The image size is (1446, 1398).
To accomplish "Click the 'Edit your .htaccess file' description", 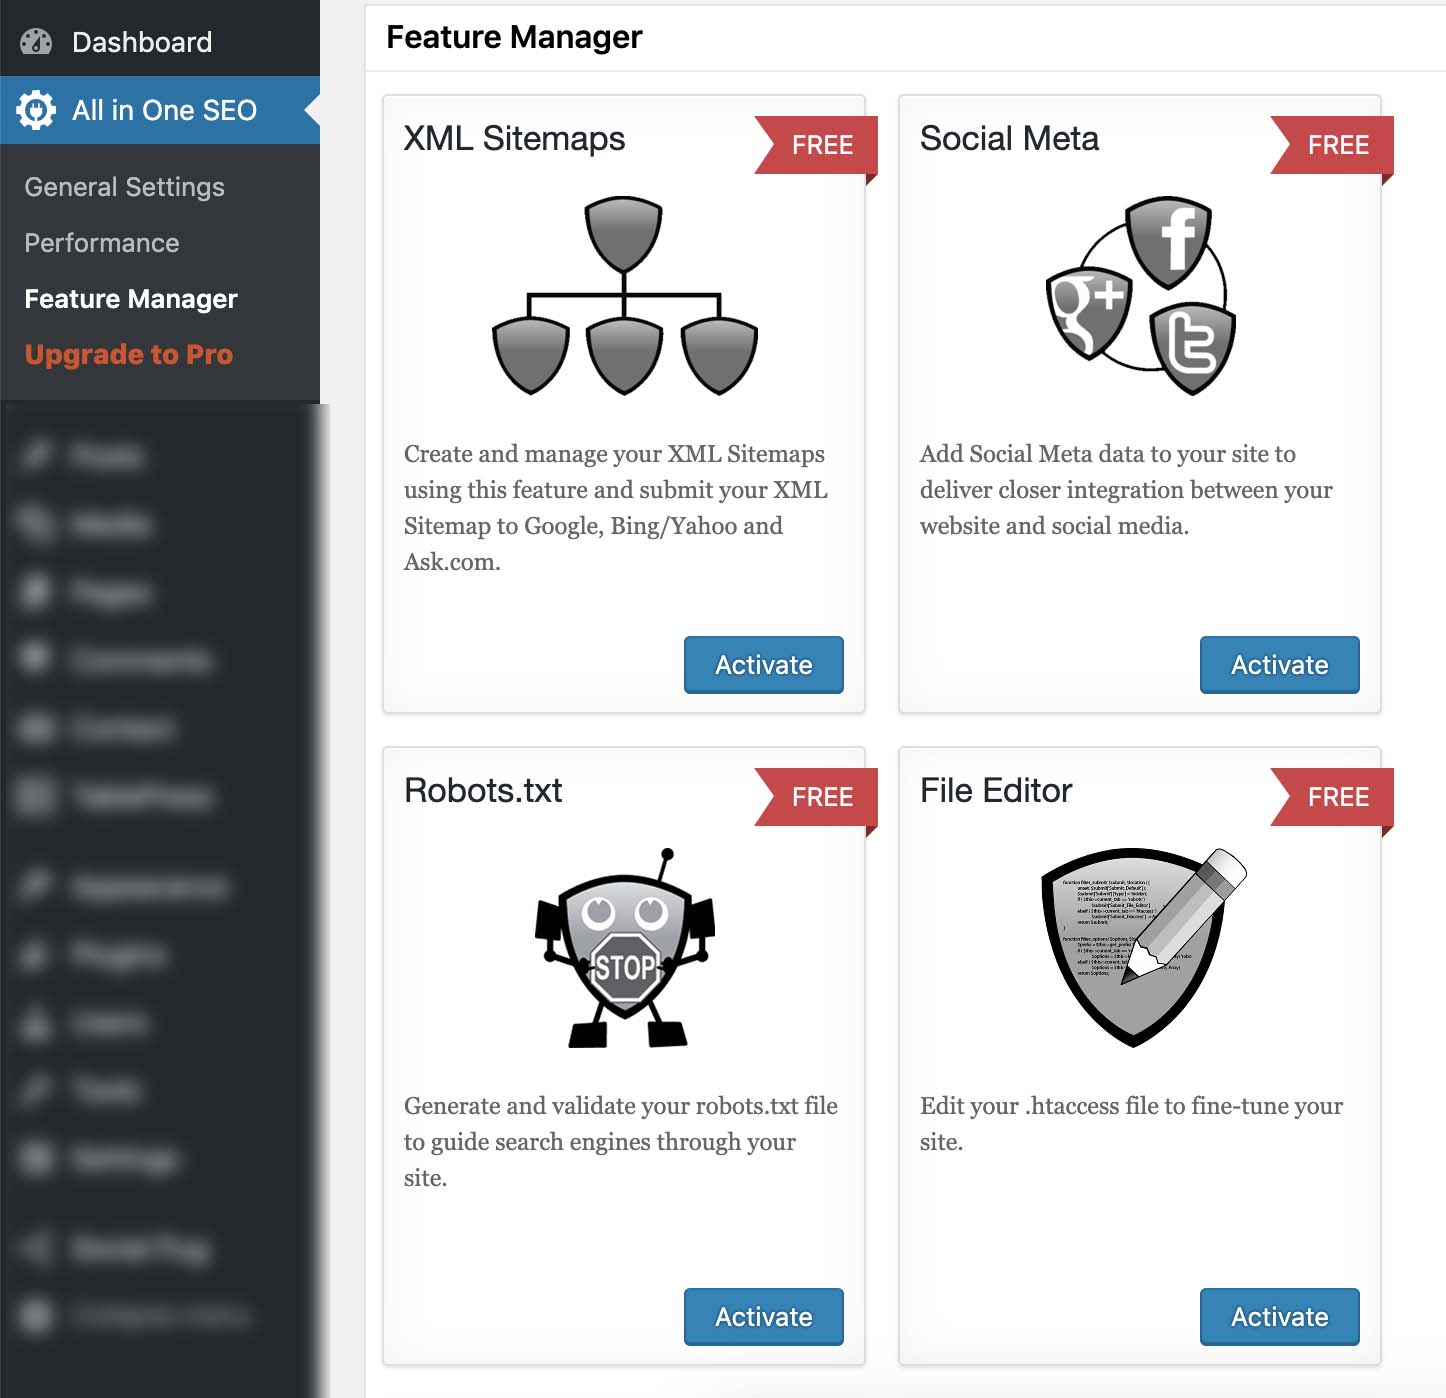I will point(1131,1124).
